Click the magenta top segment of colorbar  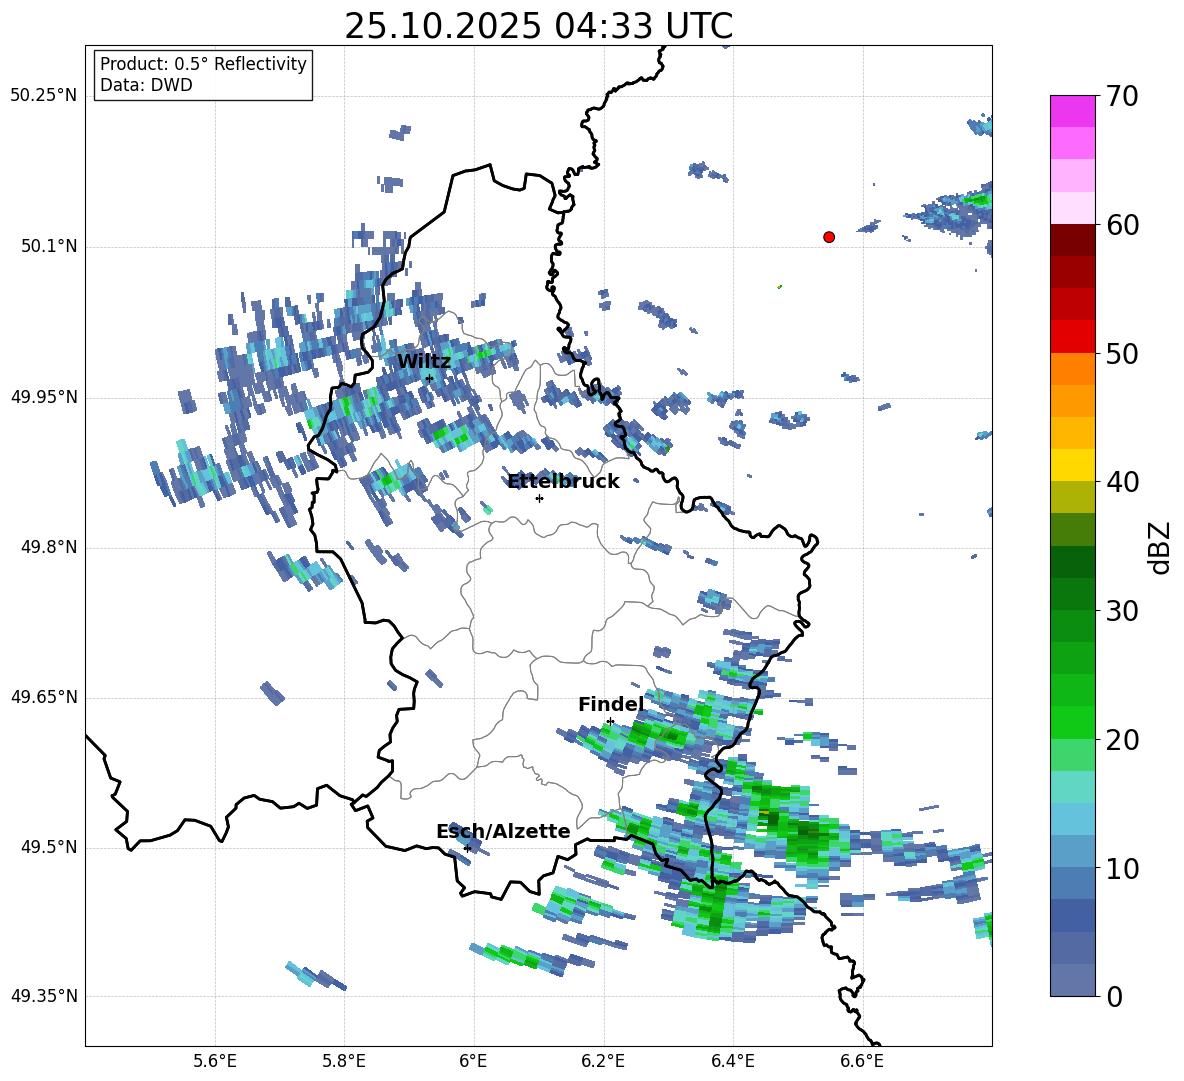tap(1072, 112)
